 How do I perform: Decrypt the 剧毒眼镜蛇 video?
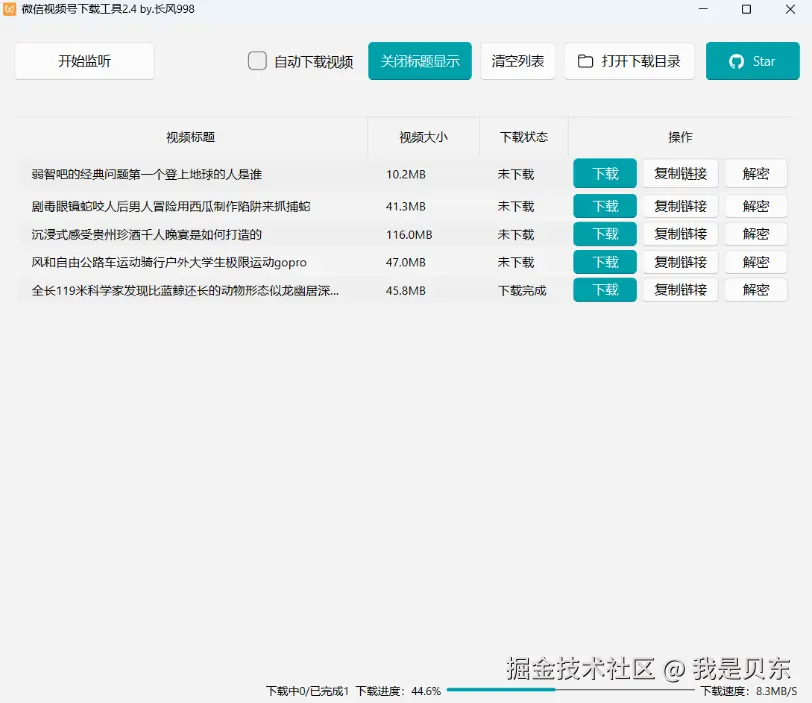[756, 206]
